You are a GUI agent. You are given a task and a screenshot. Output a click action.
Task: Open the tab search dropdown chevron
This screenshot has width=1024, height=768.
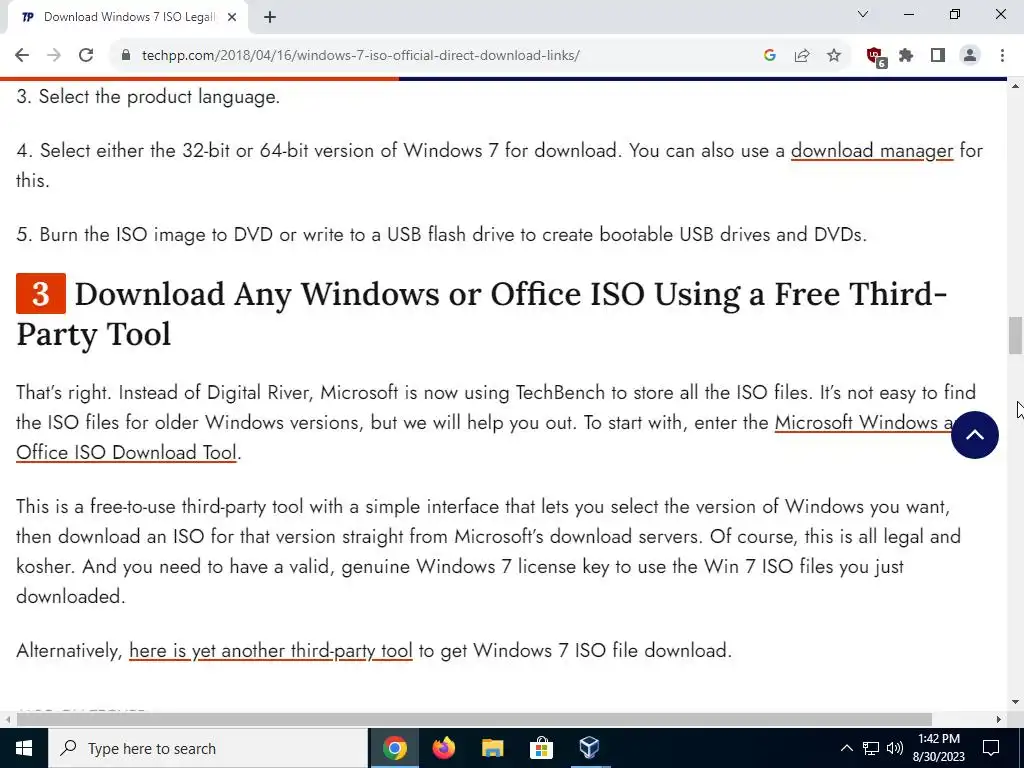(863, 14)
